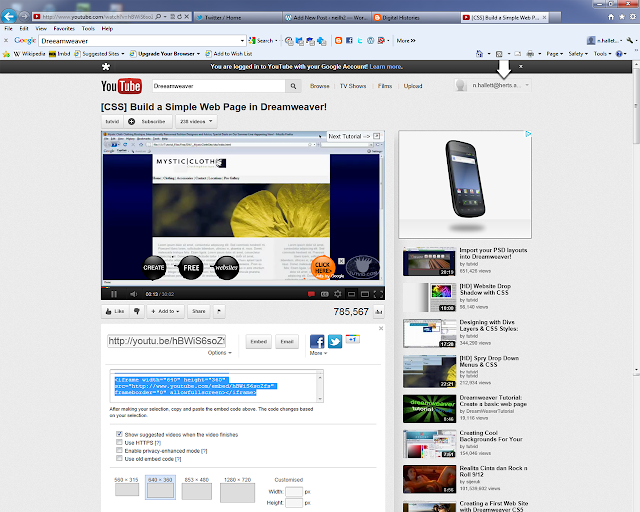
Task: Open Import your PSD layouts video thumbnail
Action: 429,261
